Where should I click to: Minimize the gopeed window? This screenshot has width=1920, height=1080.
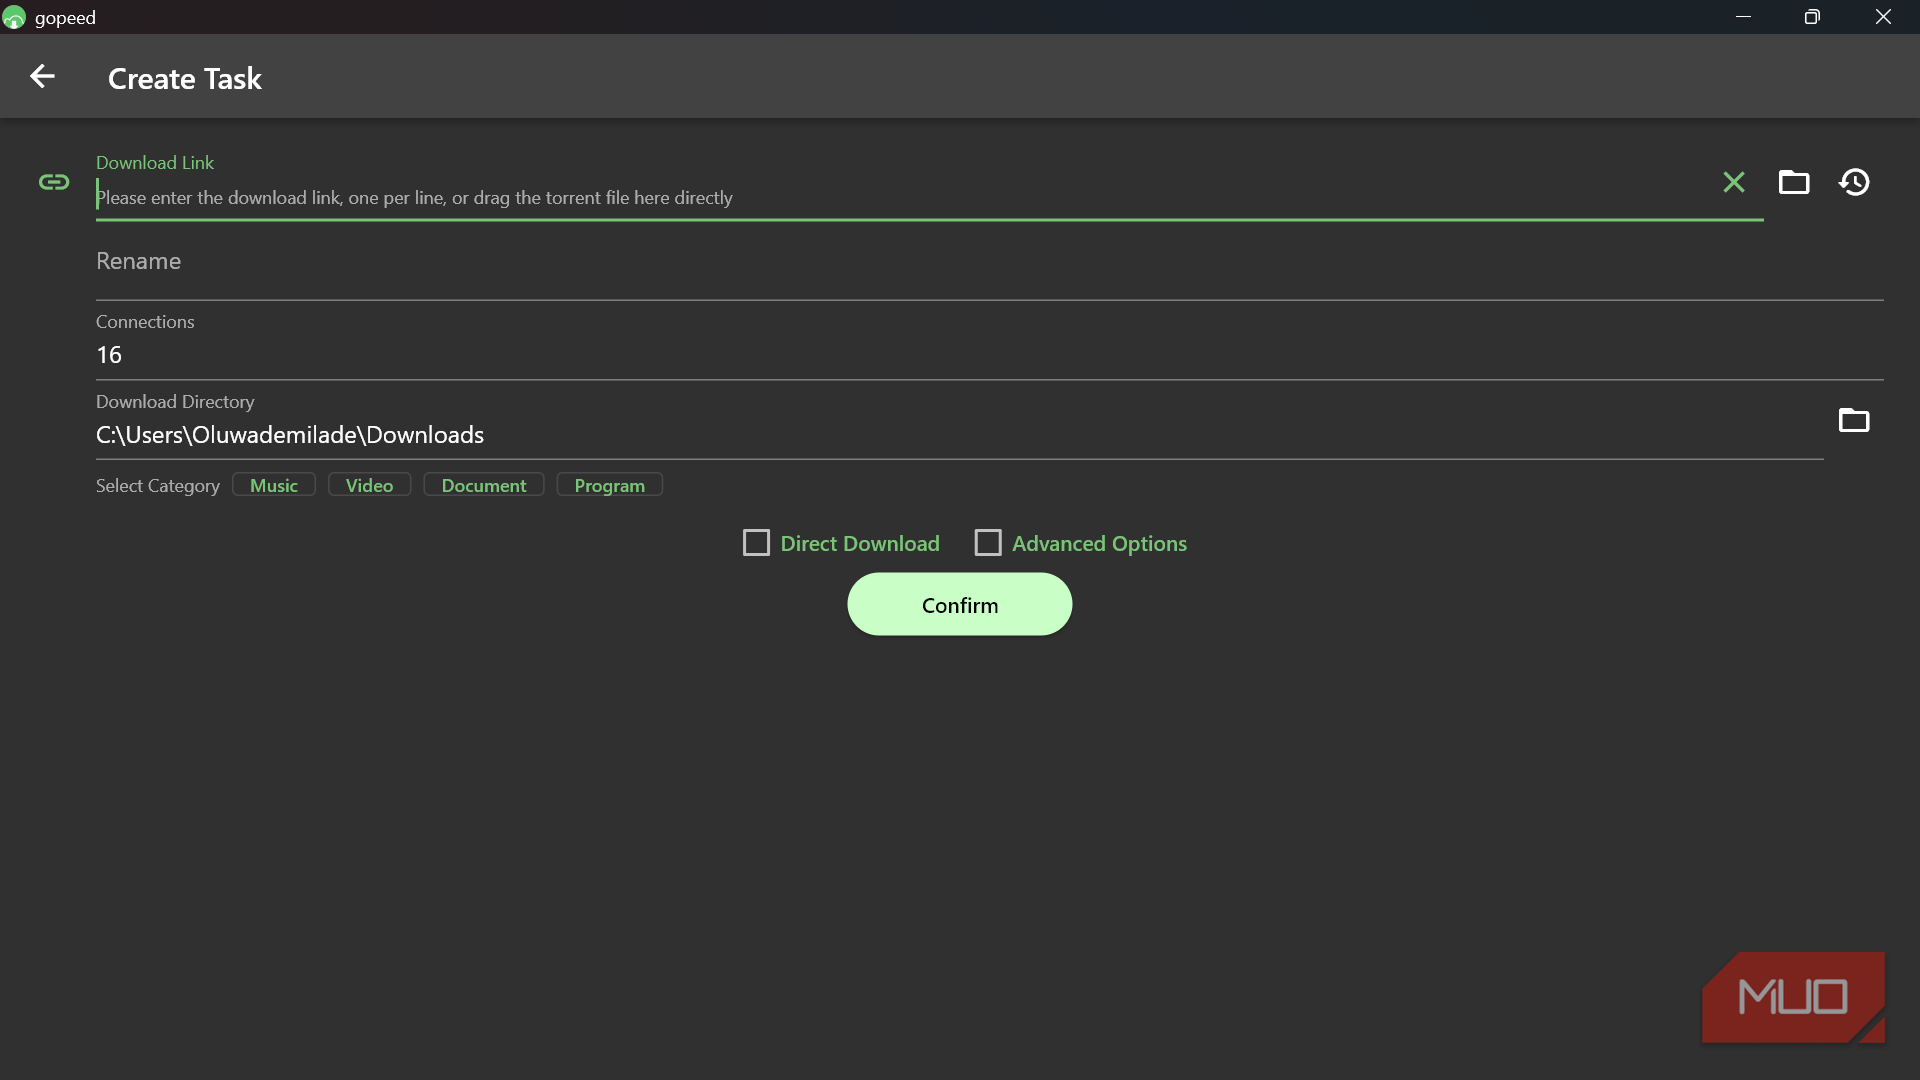click(x=1743, y=17)
